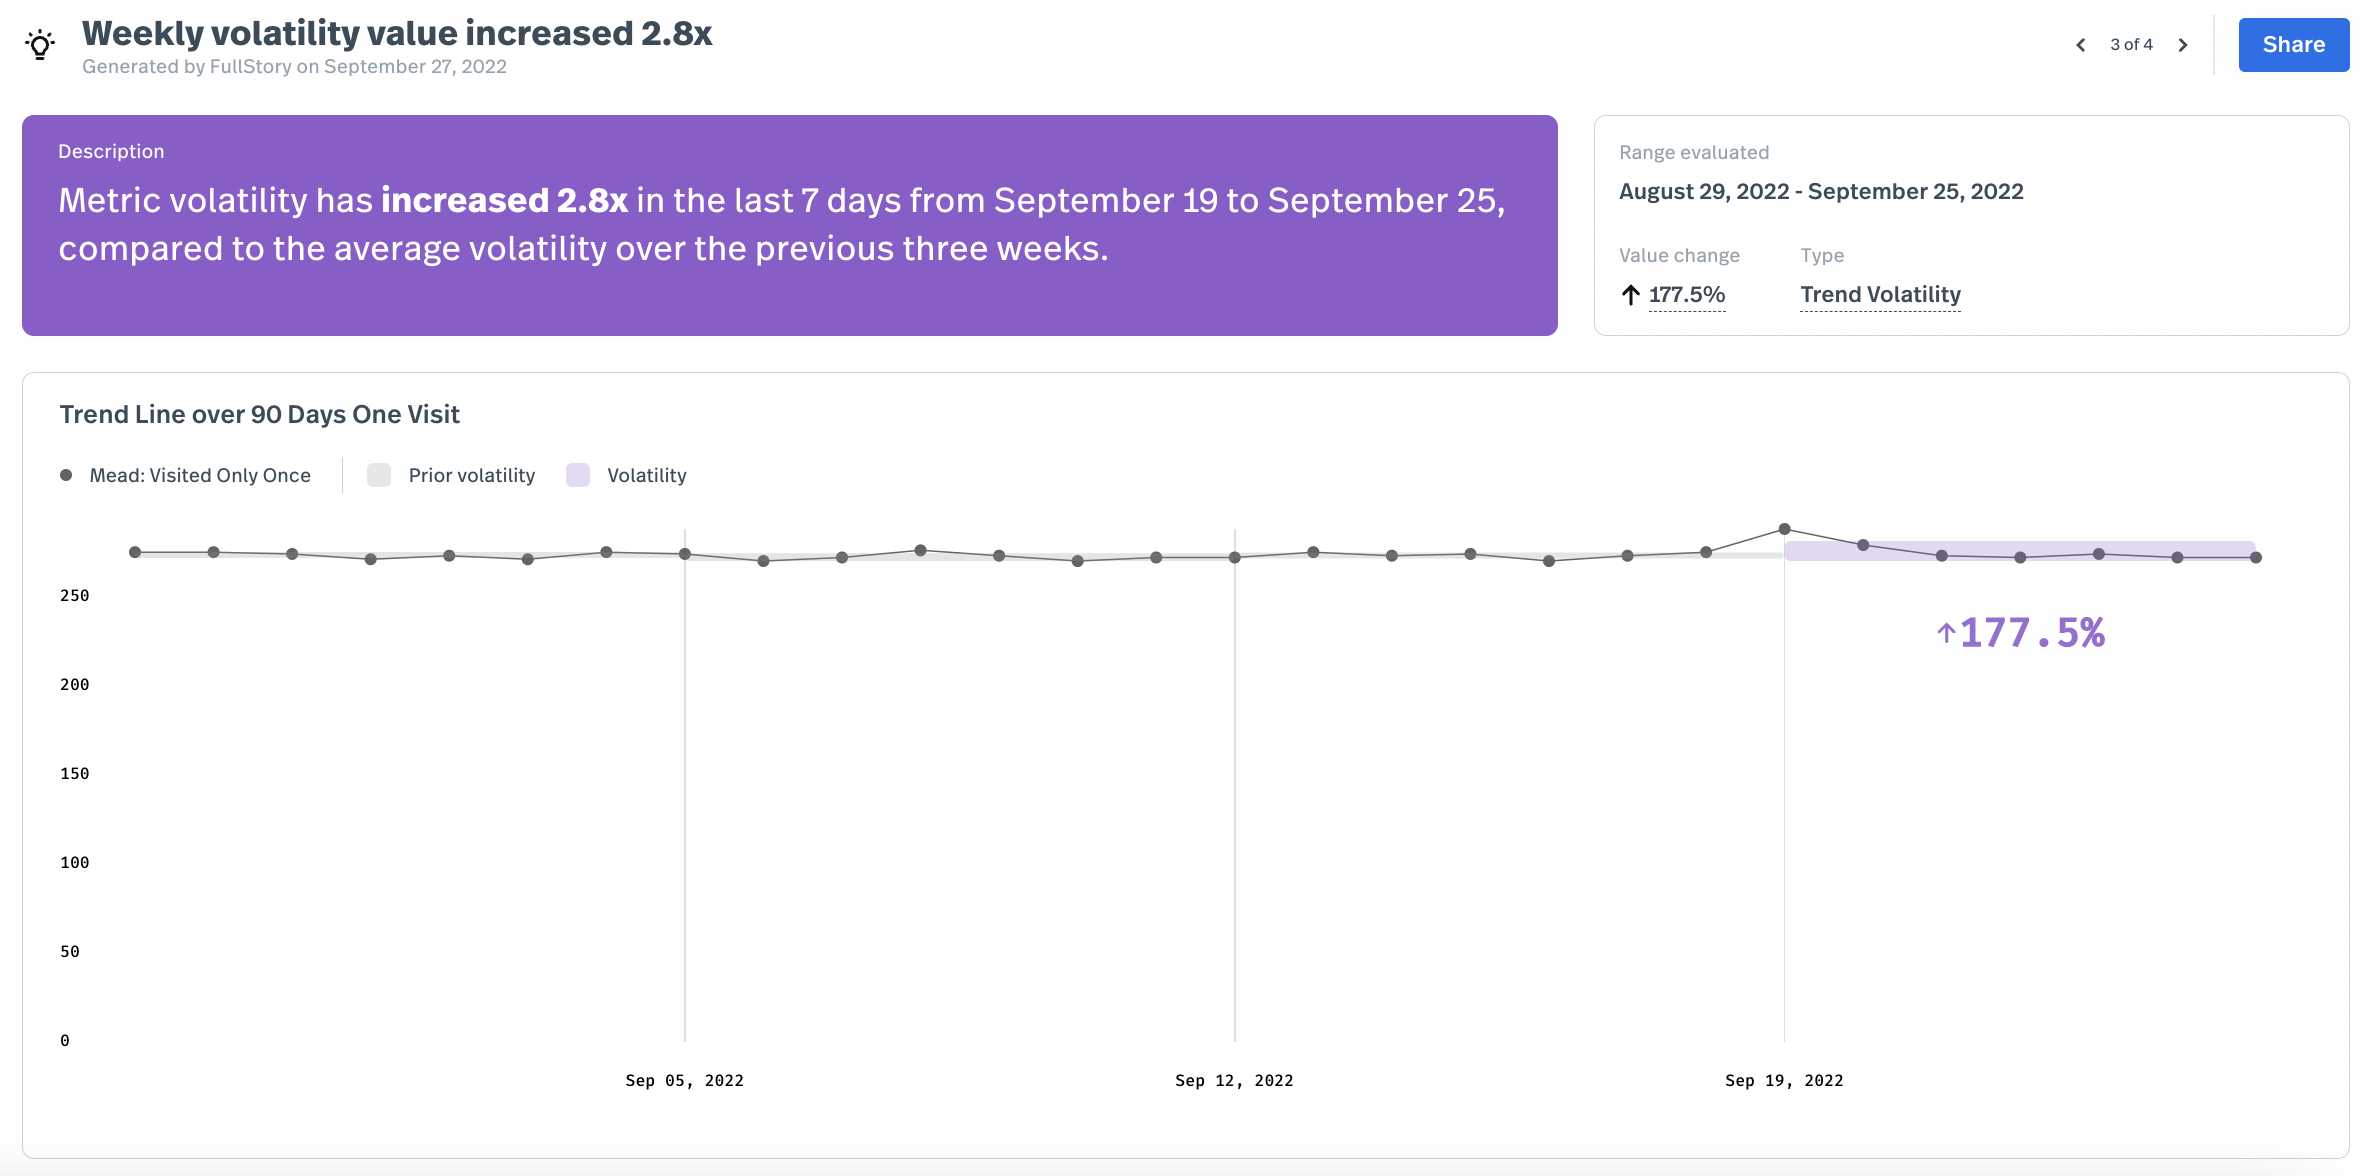Viewport: 2368px width, 1176px height.
Task: Click the last data point on the trend line
Action: coord(2256,557)
